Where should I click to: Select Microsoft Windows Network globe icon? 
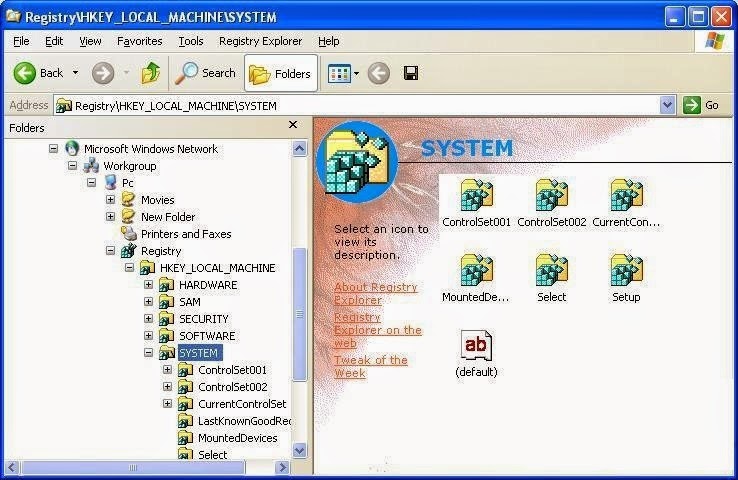pyautogui.click(x=72, y=148)
